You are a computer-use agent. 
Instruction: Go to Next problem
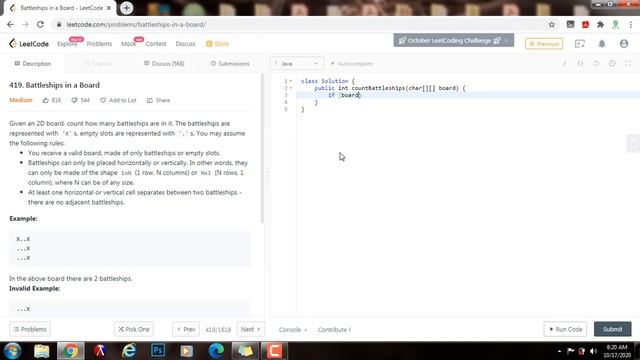[x=251, y=329]
